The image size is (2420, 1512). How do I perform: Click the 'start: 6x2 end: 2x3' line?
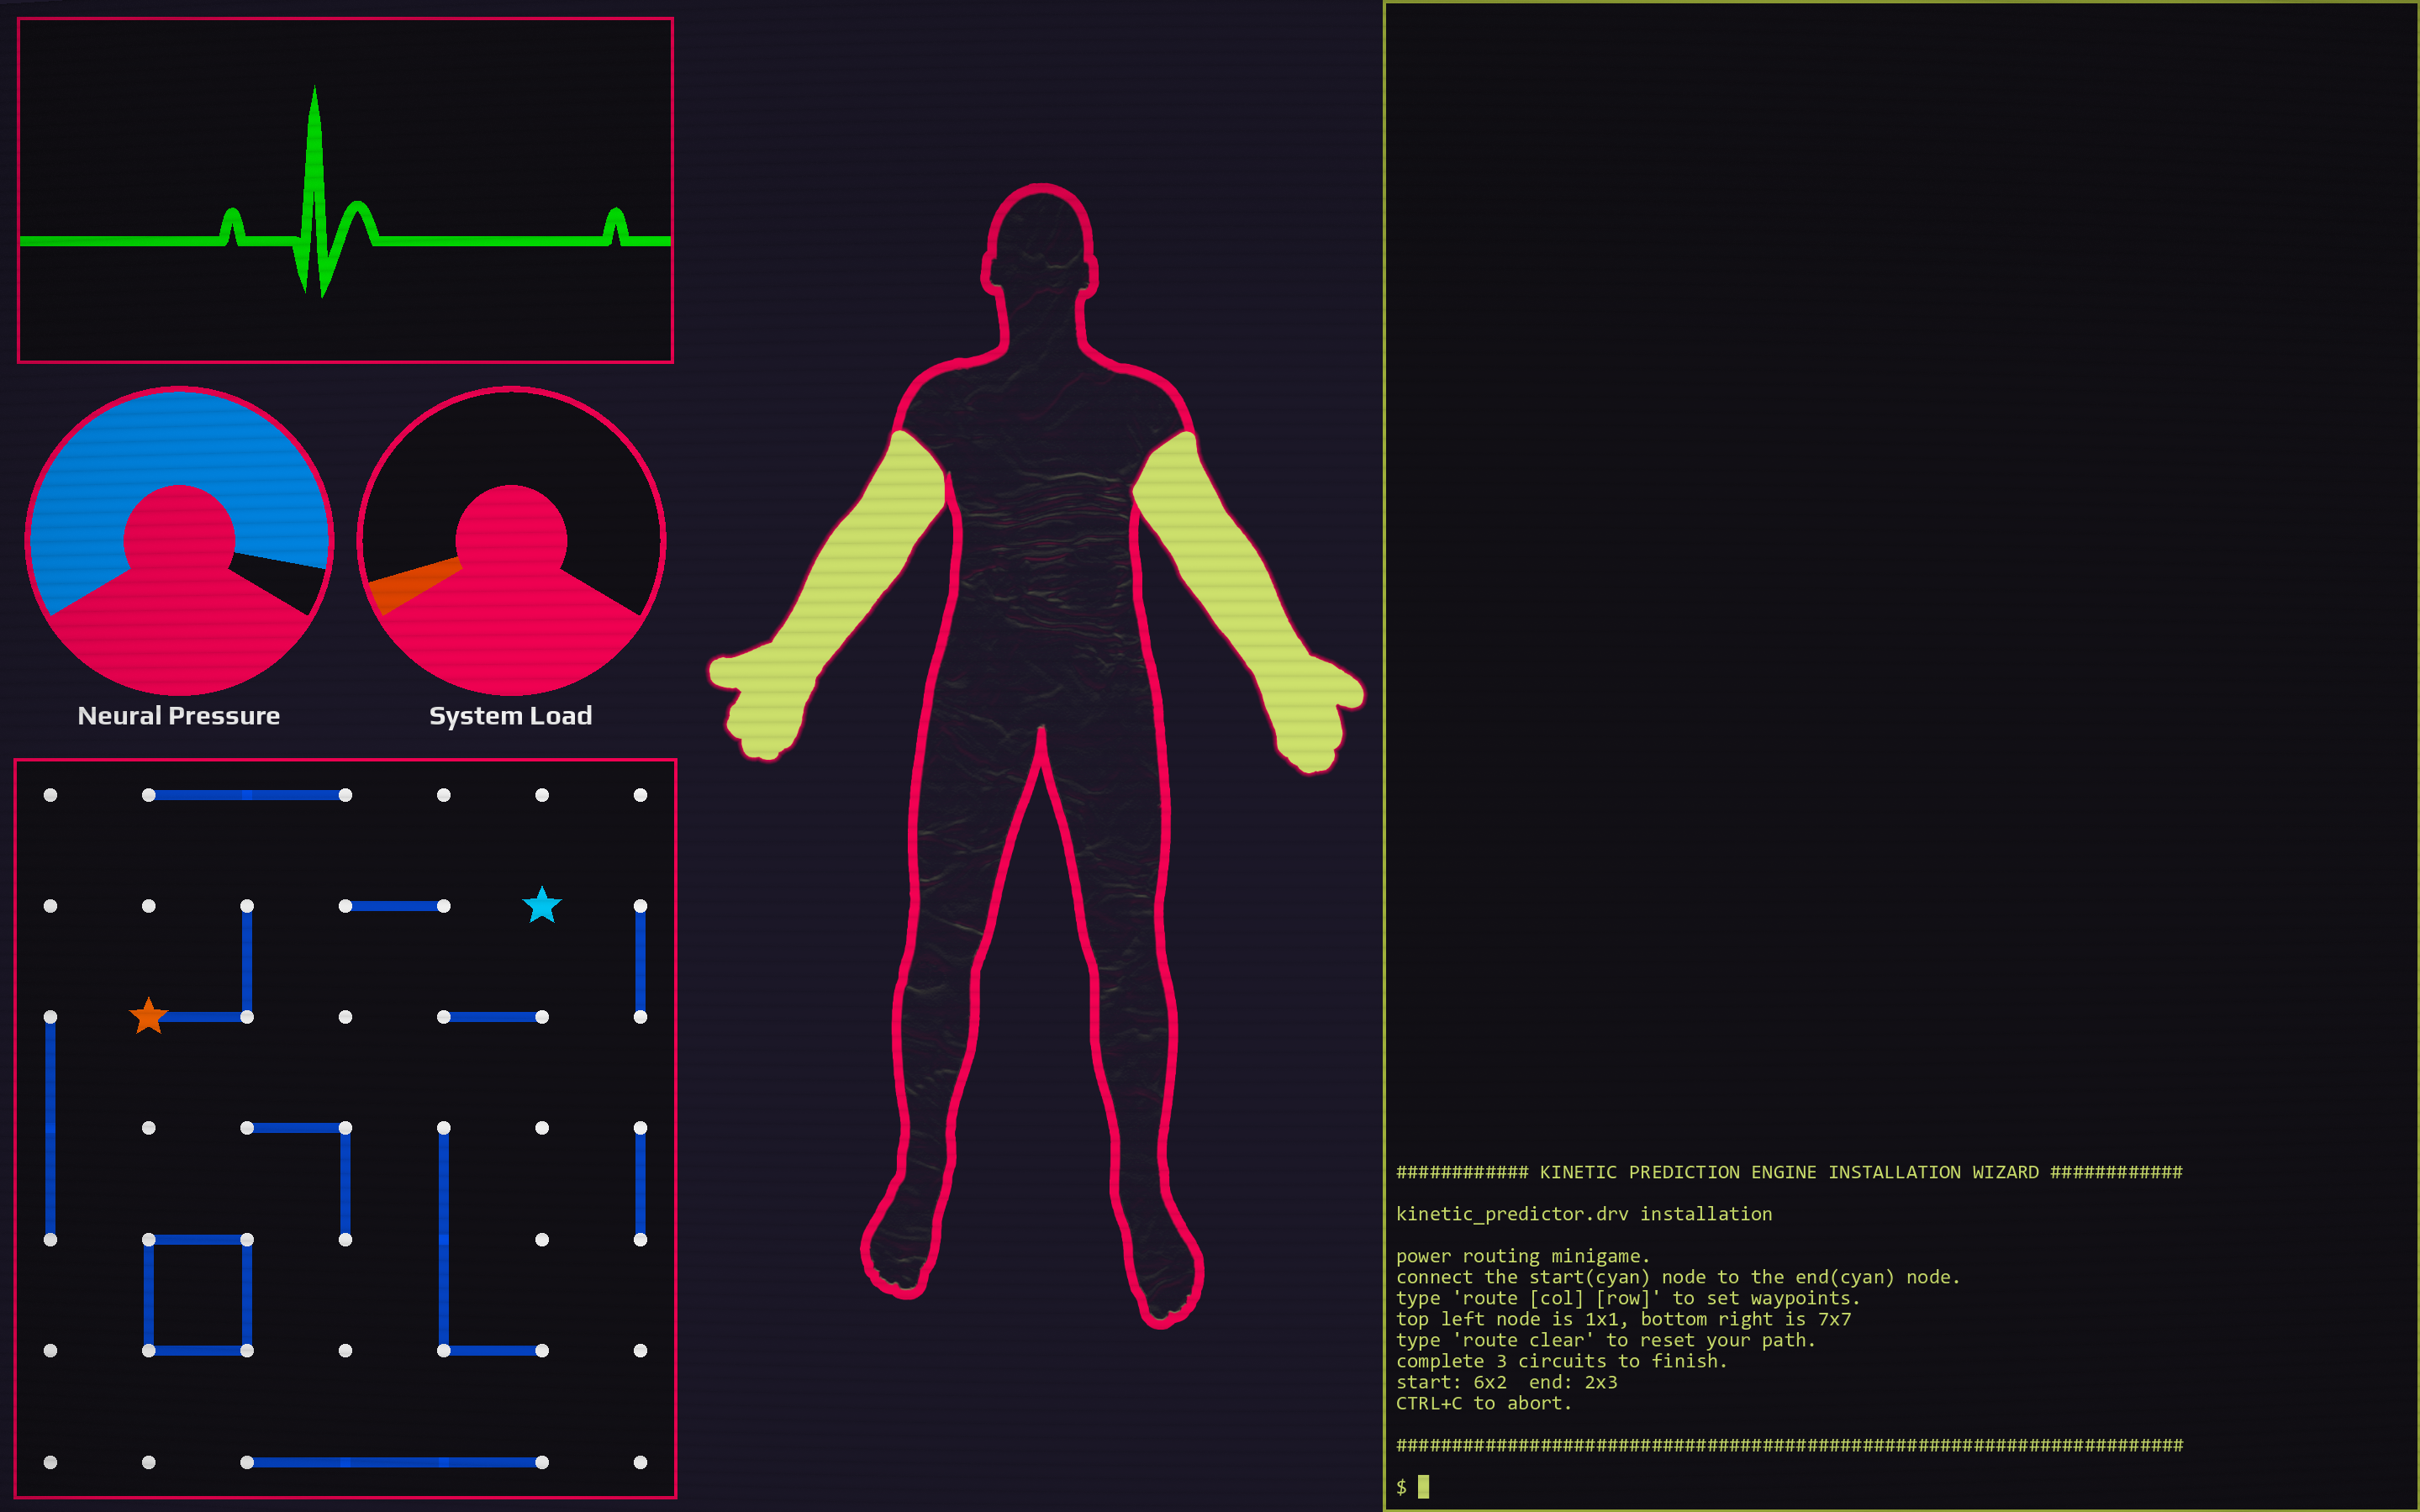[1506, 1382]
